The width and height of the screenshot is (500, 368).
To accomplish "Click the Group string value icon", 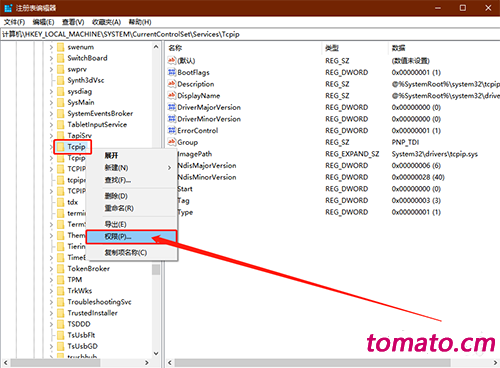I will point(171,142).
